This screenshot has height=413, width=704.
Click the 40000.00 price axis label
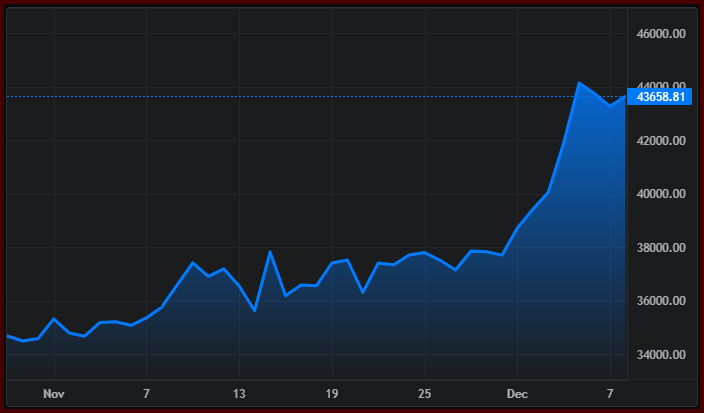[x=661, y=194]
